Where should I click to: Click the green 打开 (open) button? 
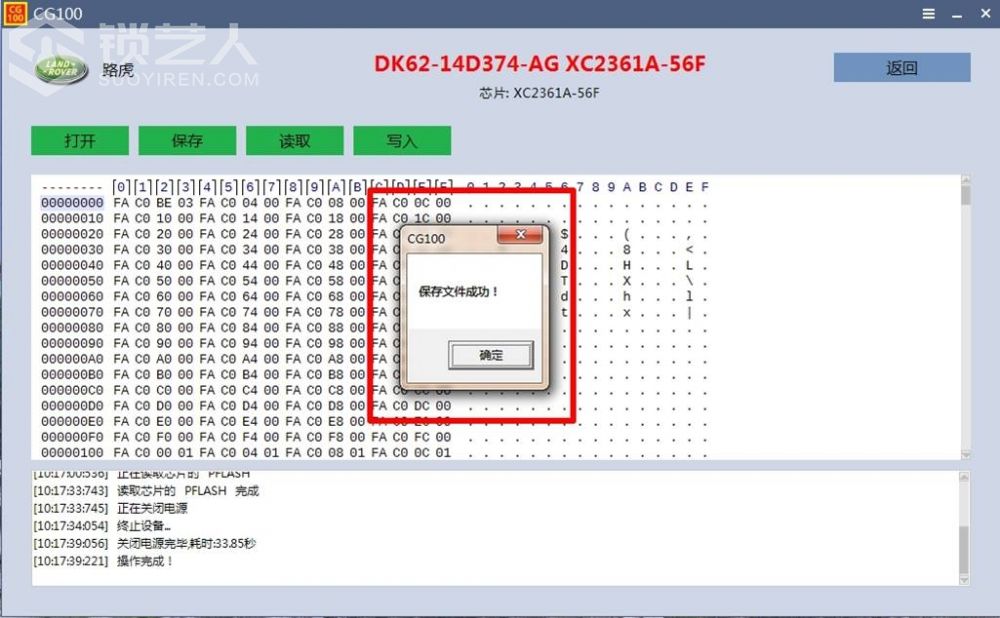click(80, 140)
